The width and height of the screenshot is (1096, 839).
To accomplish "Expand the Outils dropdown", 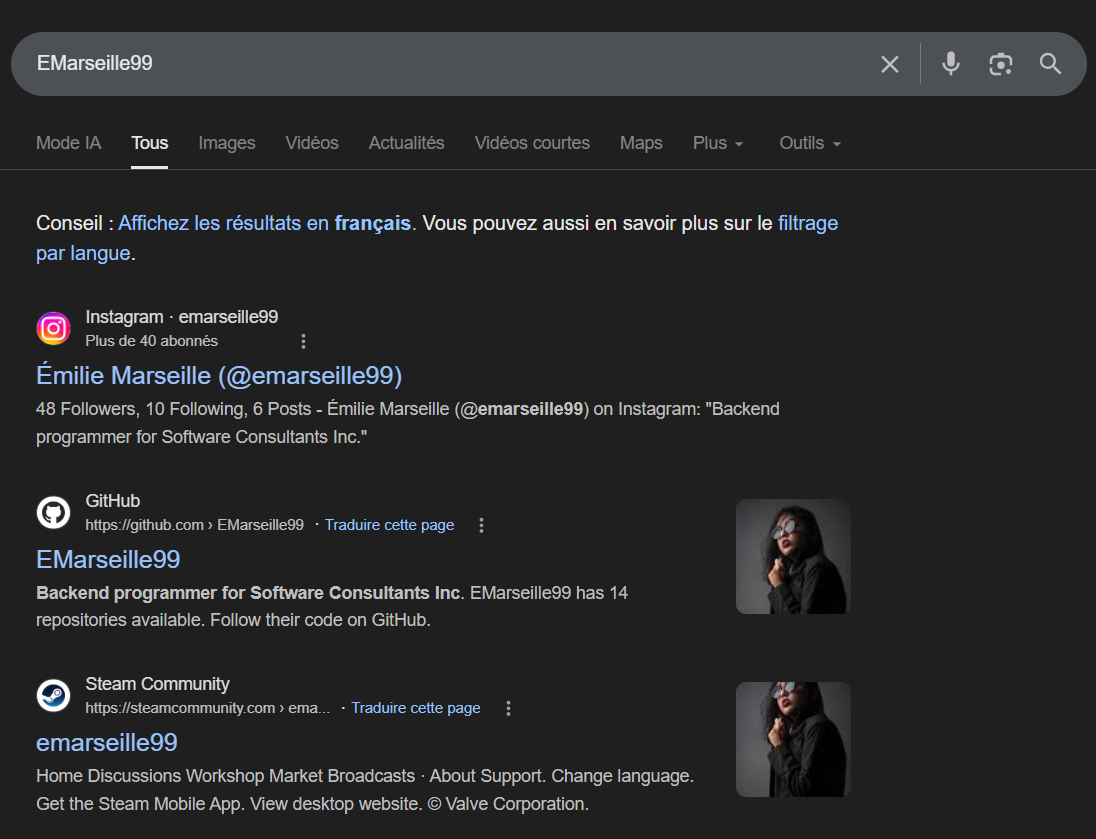I will point(810,143).
